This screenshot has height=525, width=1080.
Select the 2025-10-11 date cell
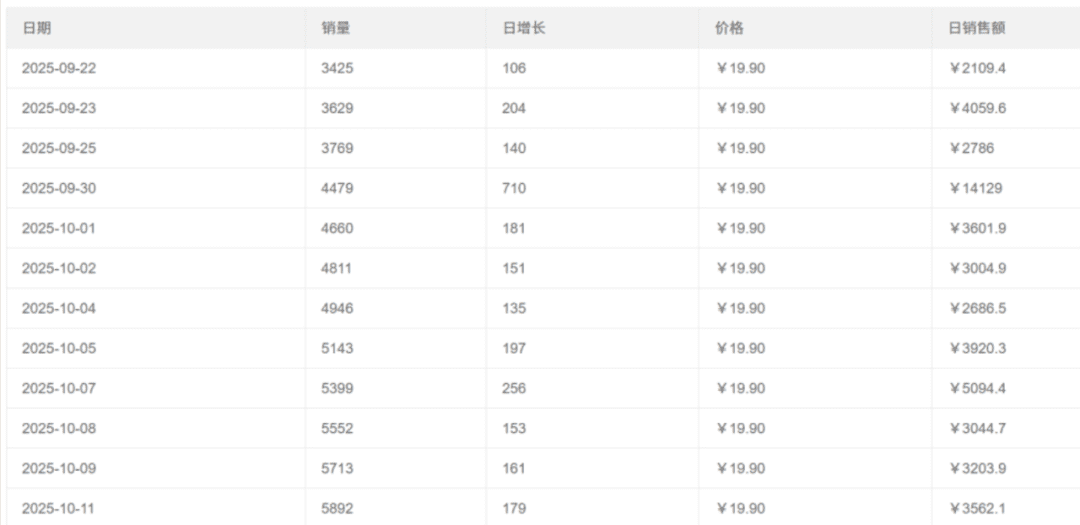tap(58, 508)
